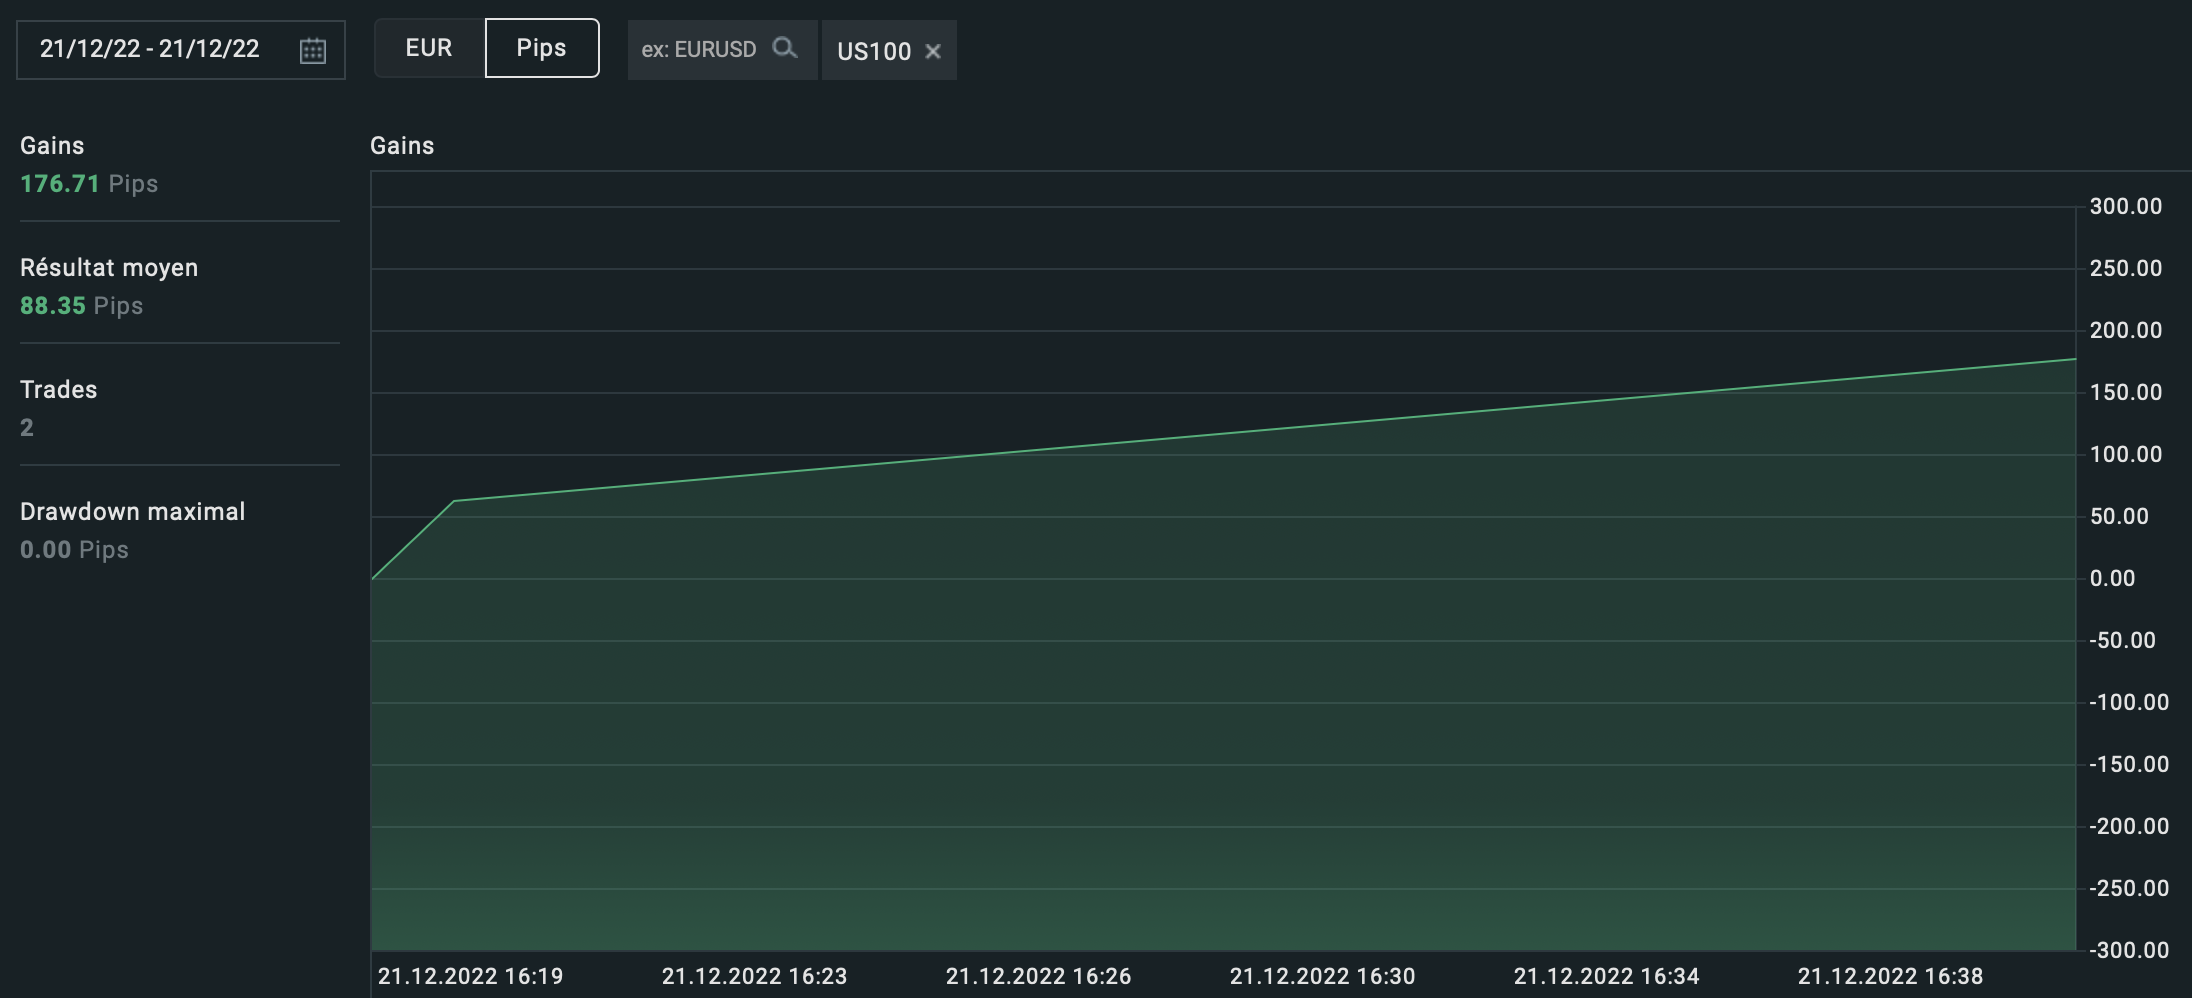2192x998 pixels.
Task: Open the calendar date picker icon
Action: tap(313, 50)
